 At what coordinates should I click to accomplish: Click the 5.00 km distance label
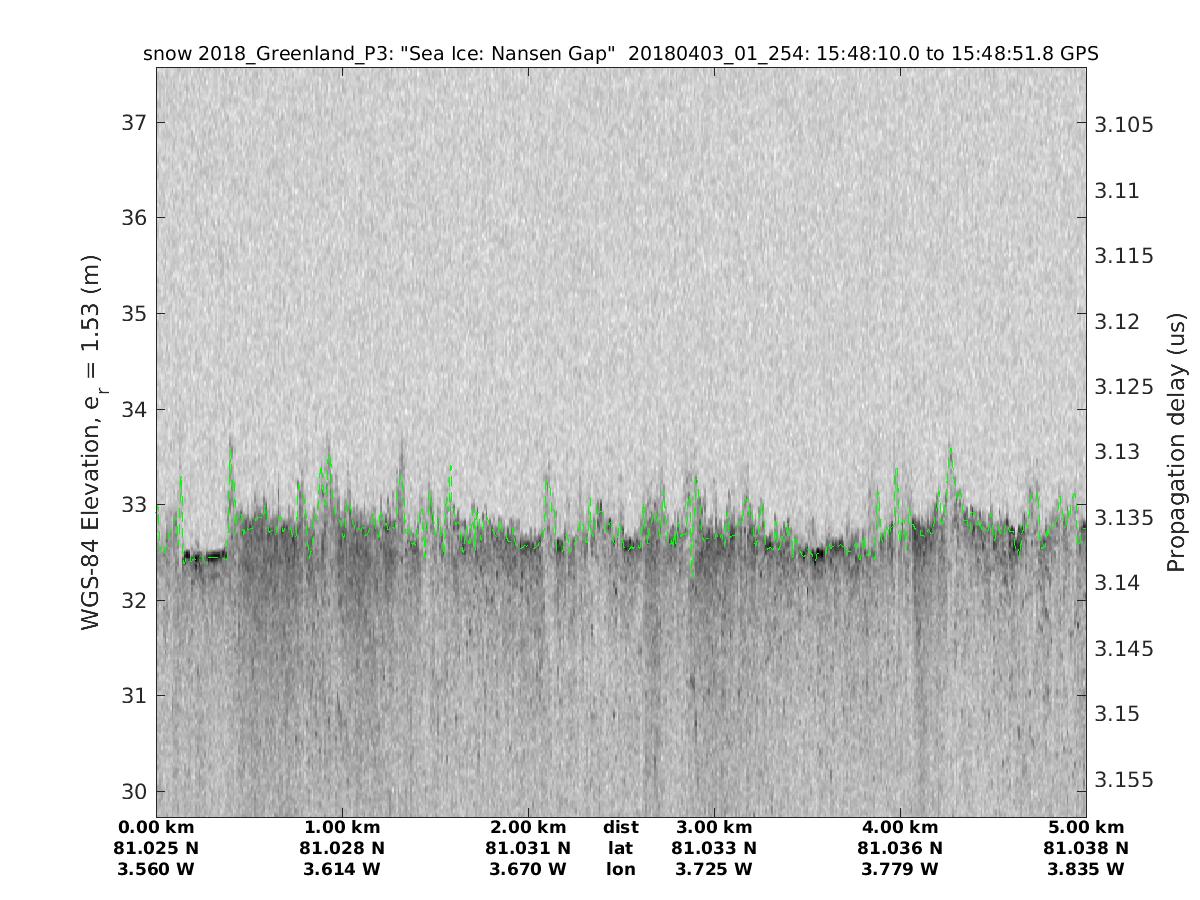(x=1085, y=827)
